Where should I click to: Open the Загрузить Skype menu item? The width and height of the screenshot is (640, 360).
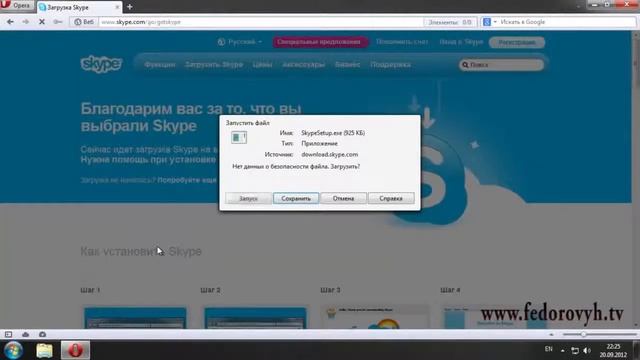(x=214, y=64)
